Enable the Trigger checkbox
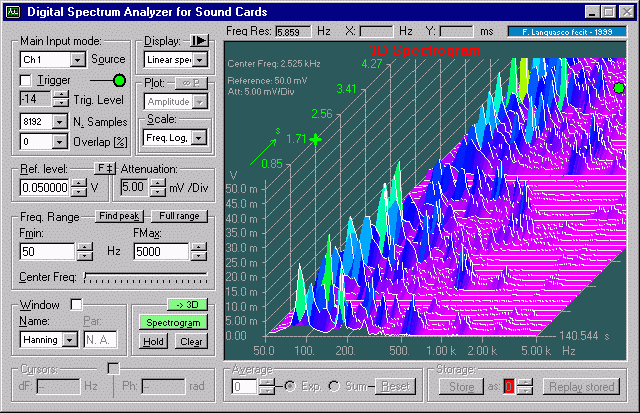Viewport: 640px width, 413px height. (x=26, y=80)
